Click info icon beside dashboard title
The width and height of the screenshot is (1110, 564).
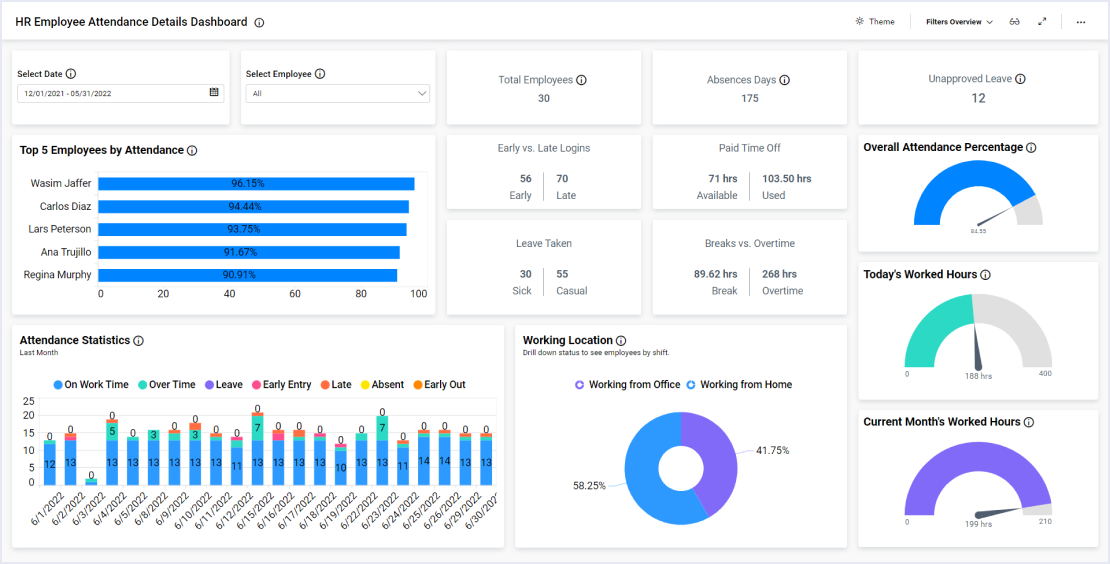tap(260, 22)
